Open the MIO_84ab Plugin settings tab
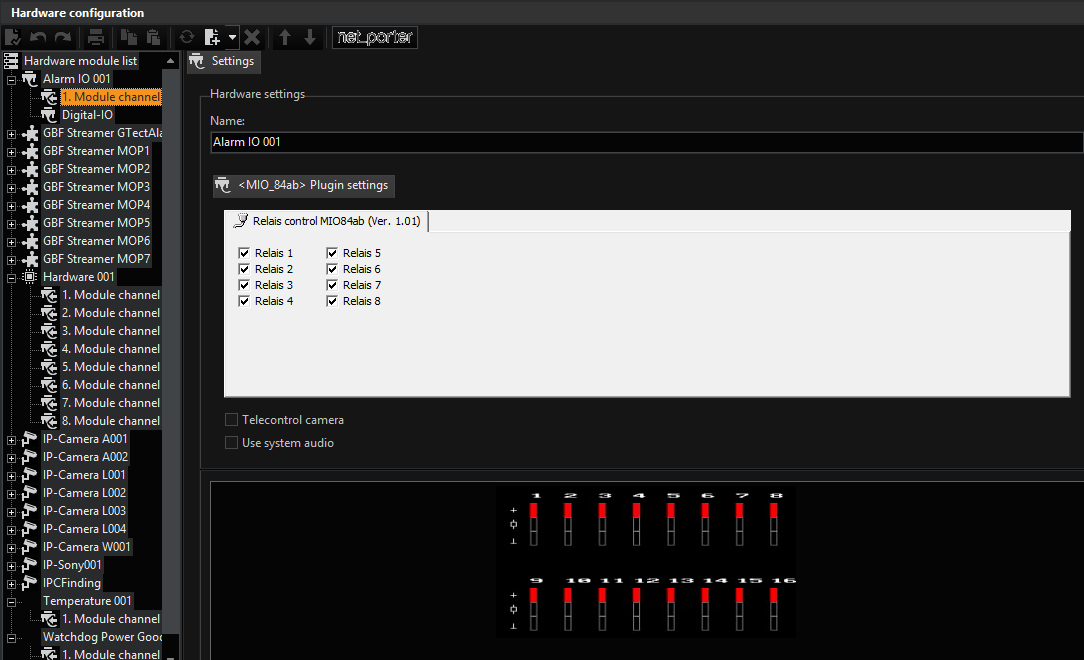1084x660 pixels. click(x=304, y=185)
